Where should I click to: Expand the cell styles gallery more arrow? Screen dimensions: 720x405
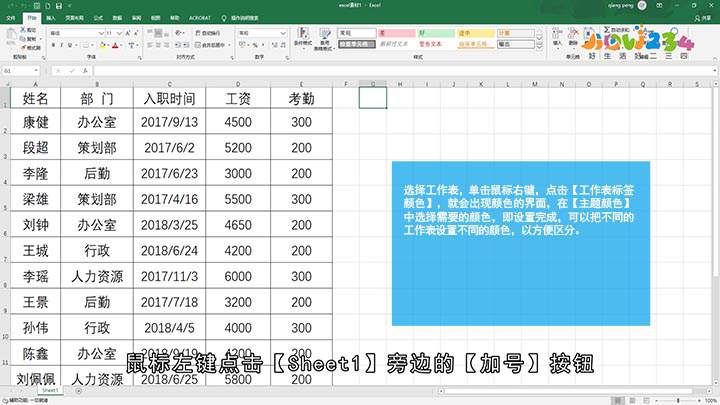(x=540, y=46)
